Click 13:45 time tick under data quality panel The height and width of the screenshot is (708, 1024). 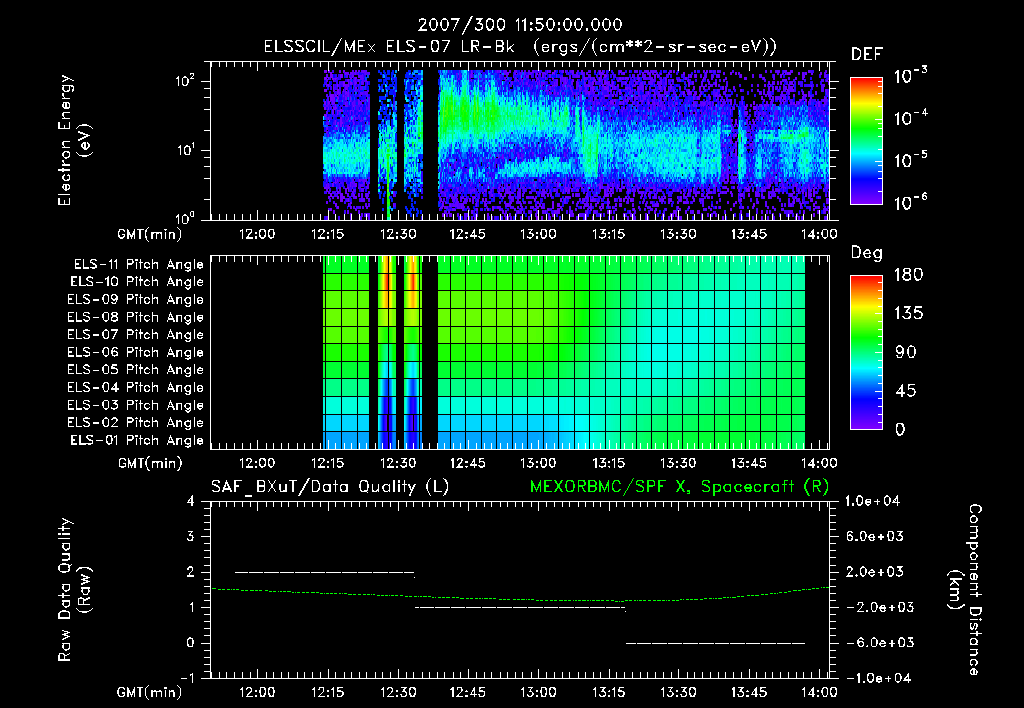[x=749, y=692]
